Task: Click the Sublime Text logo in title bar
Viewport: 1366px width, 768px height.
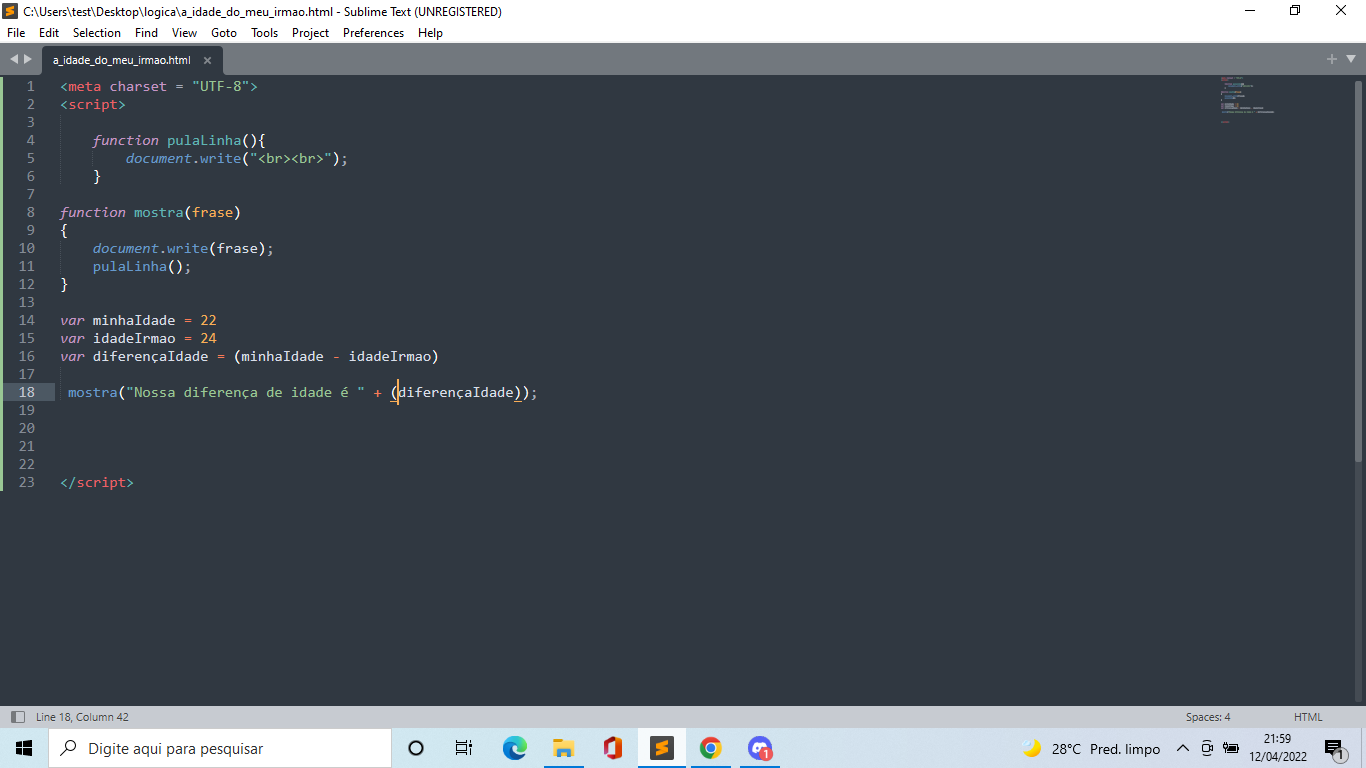Action: point(10,11)
